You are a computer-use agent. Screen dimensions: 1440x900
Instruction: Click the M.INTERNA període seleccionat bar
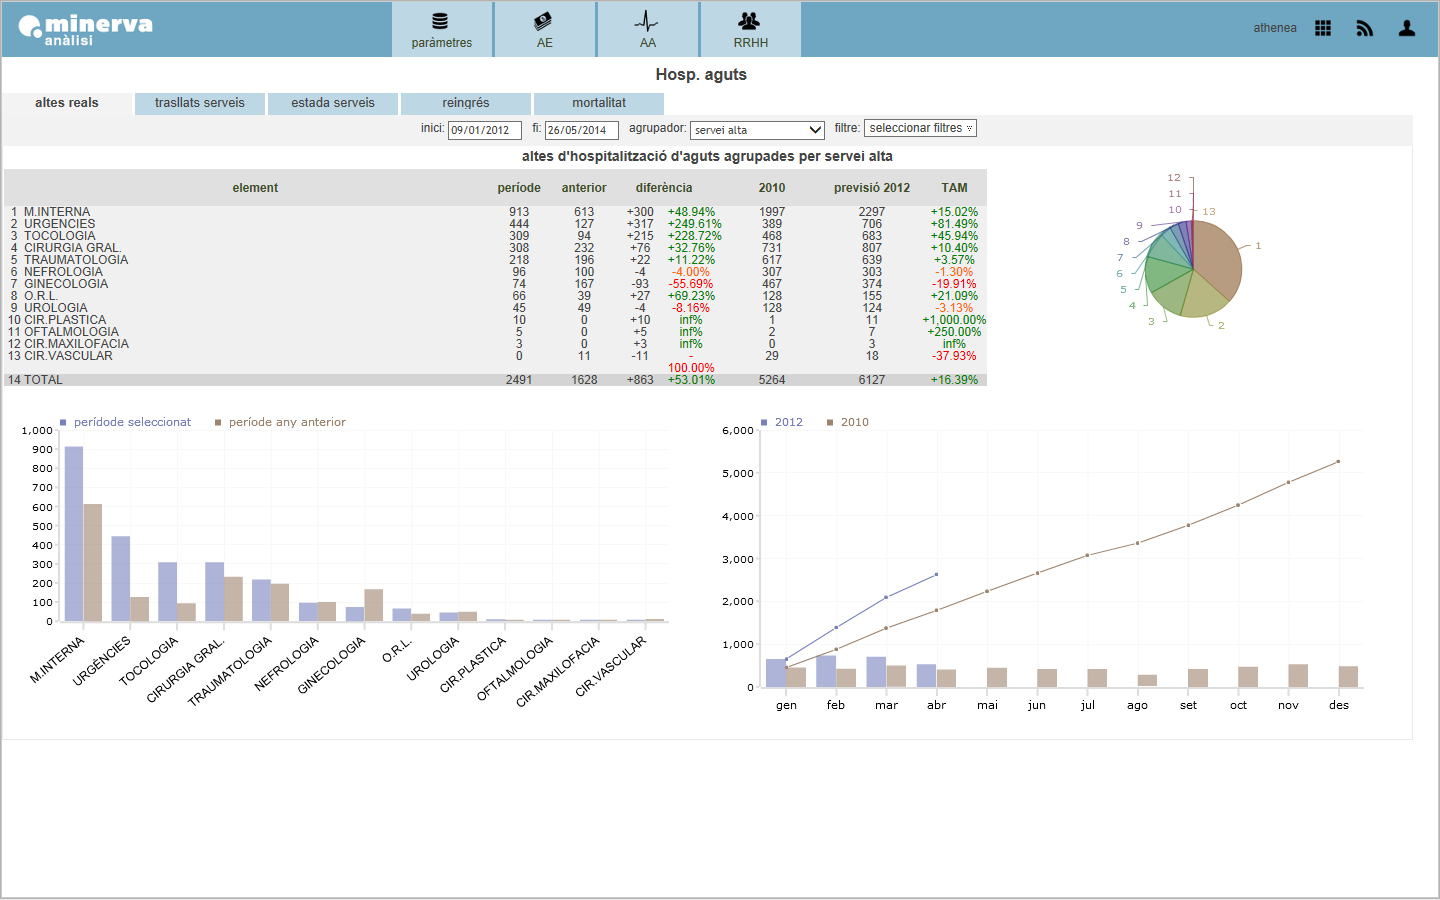point(74,534)
